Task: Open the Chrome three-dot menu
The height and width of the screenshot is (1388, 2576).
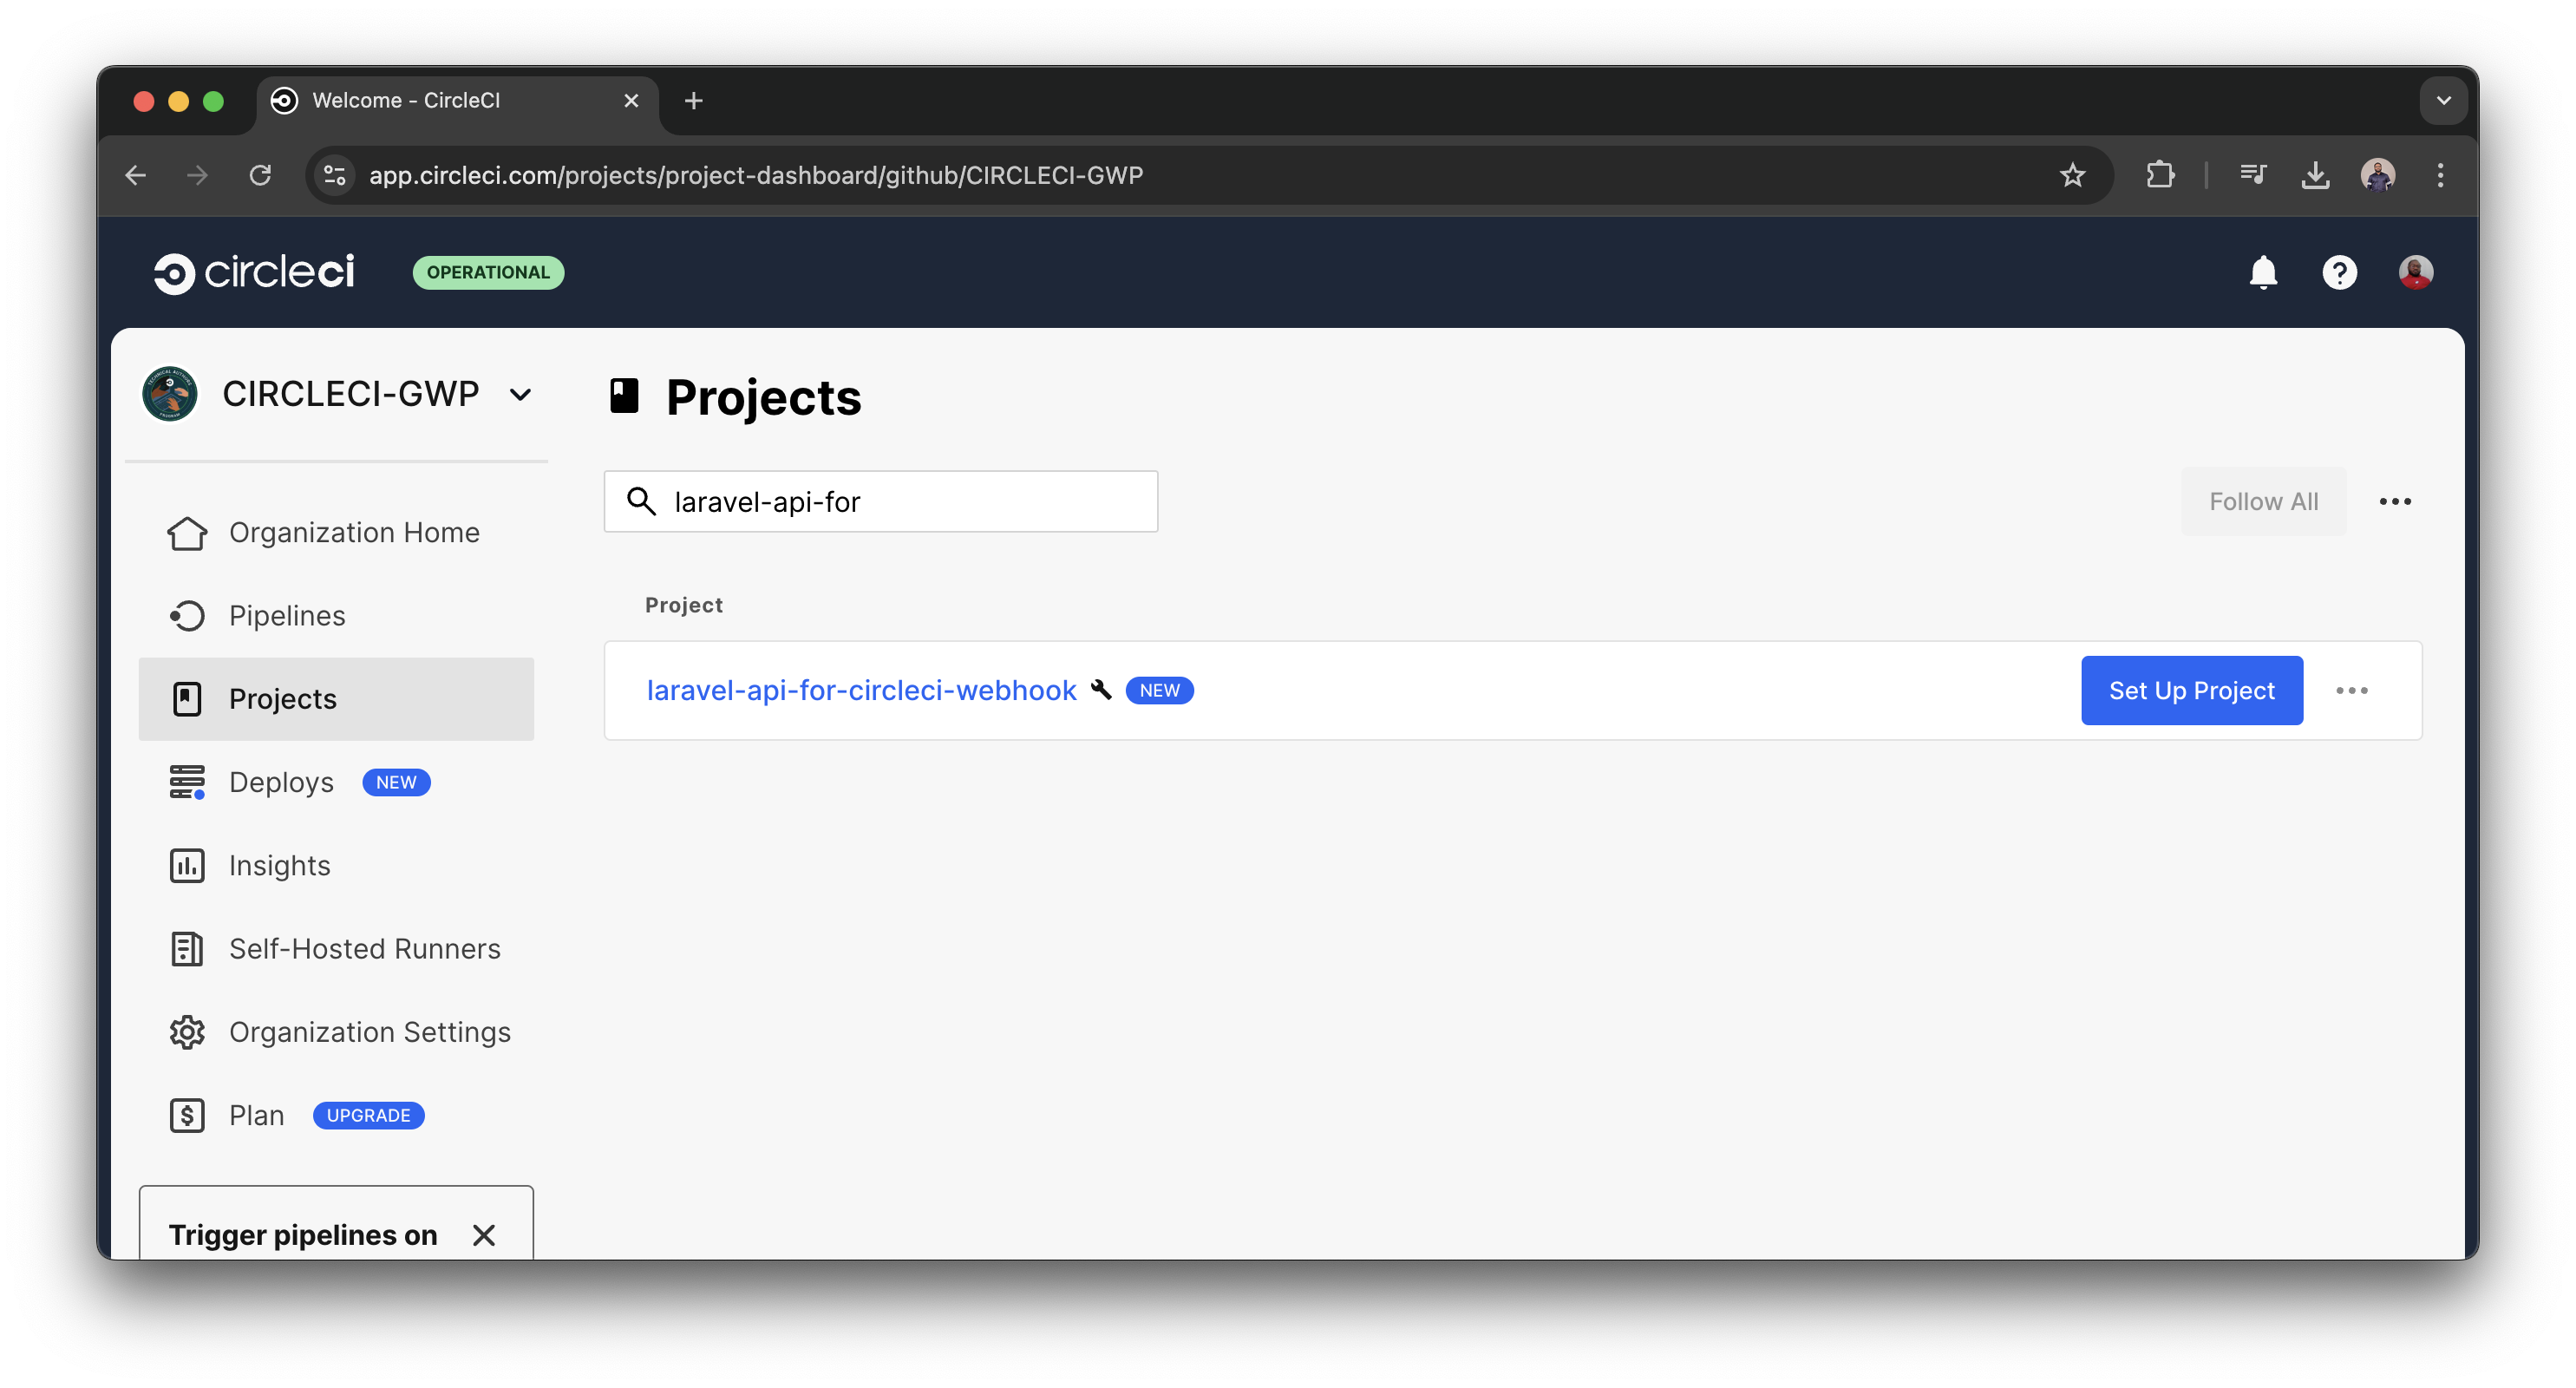Action: pyautogui.click(x=2440, y=175)
